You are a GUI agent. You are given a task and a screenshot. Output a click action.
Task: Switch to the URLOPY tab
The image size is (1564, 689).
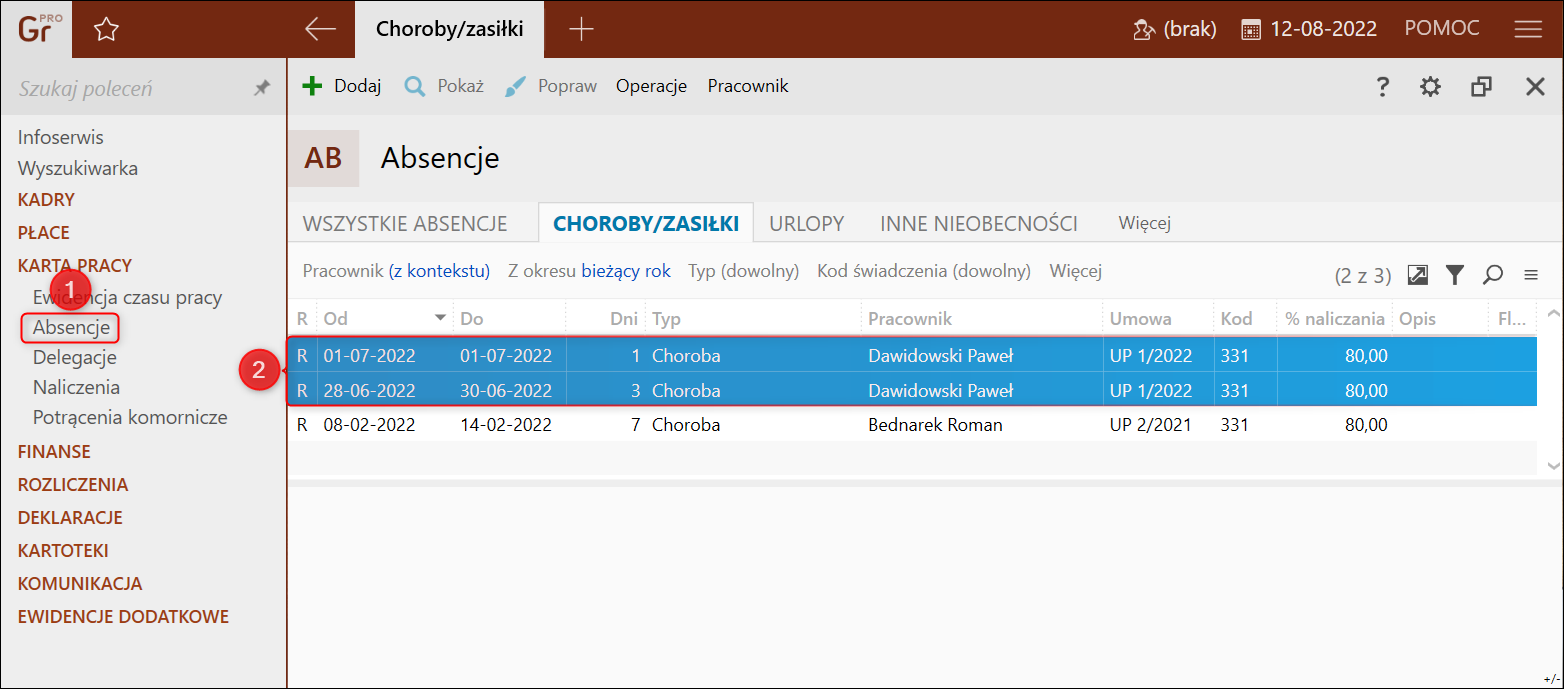pos(806,224)
